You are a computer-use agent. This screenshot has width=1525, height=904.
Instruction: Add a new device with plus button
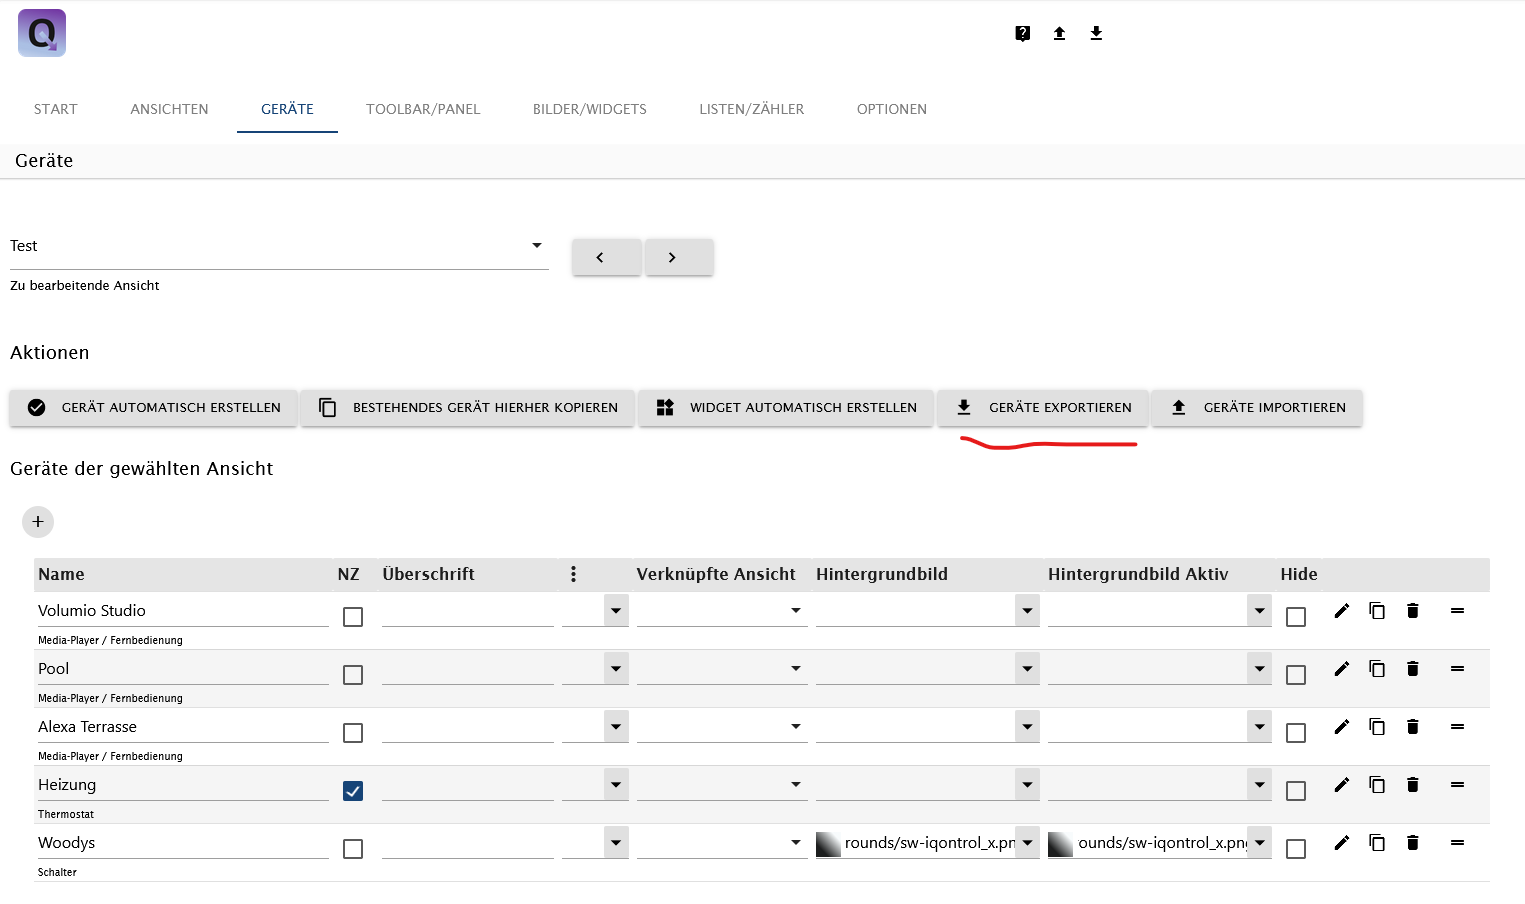(38, 522)
